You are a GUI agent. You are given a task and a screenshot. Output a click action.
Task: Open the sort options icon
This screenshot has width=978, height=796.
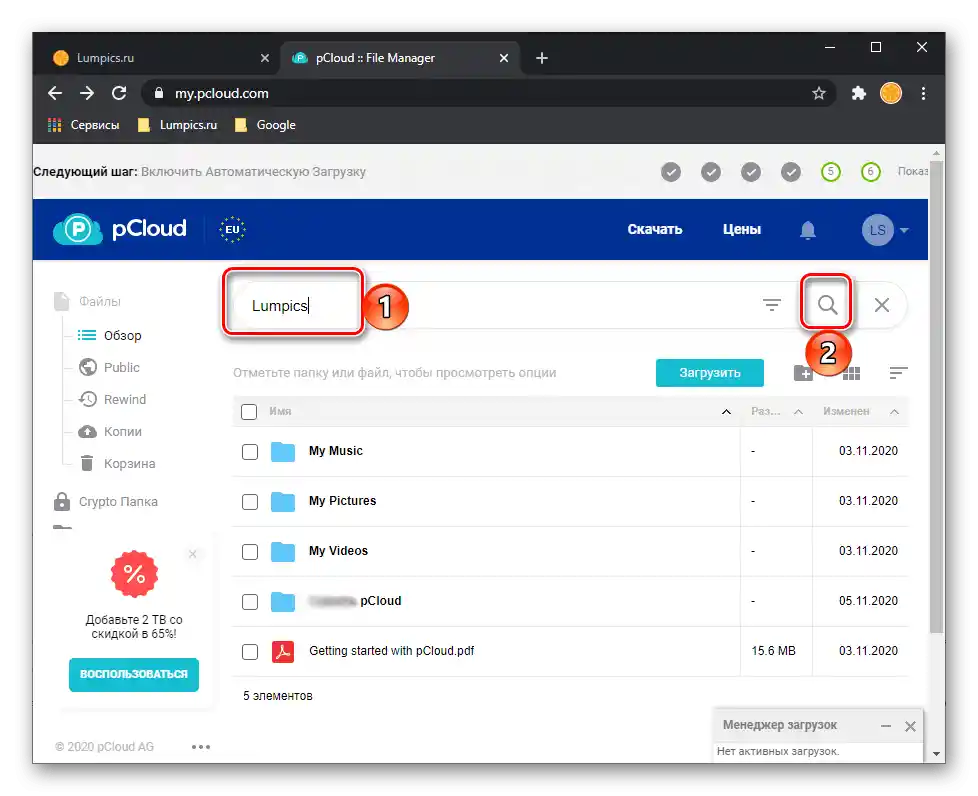click(x=898, y=373)
